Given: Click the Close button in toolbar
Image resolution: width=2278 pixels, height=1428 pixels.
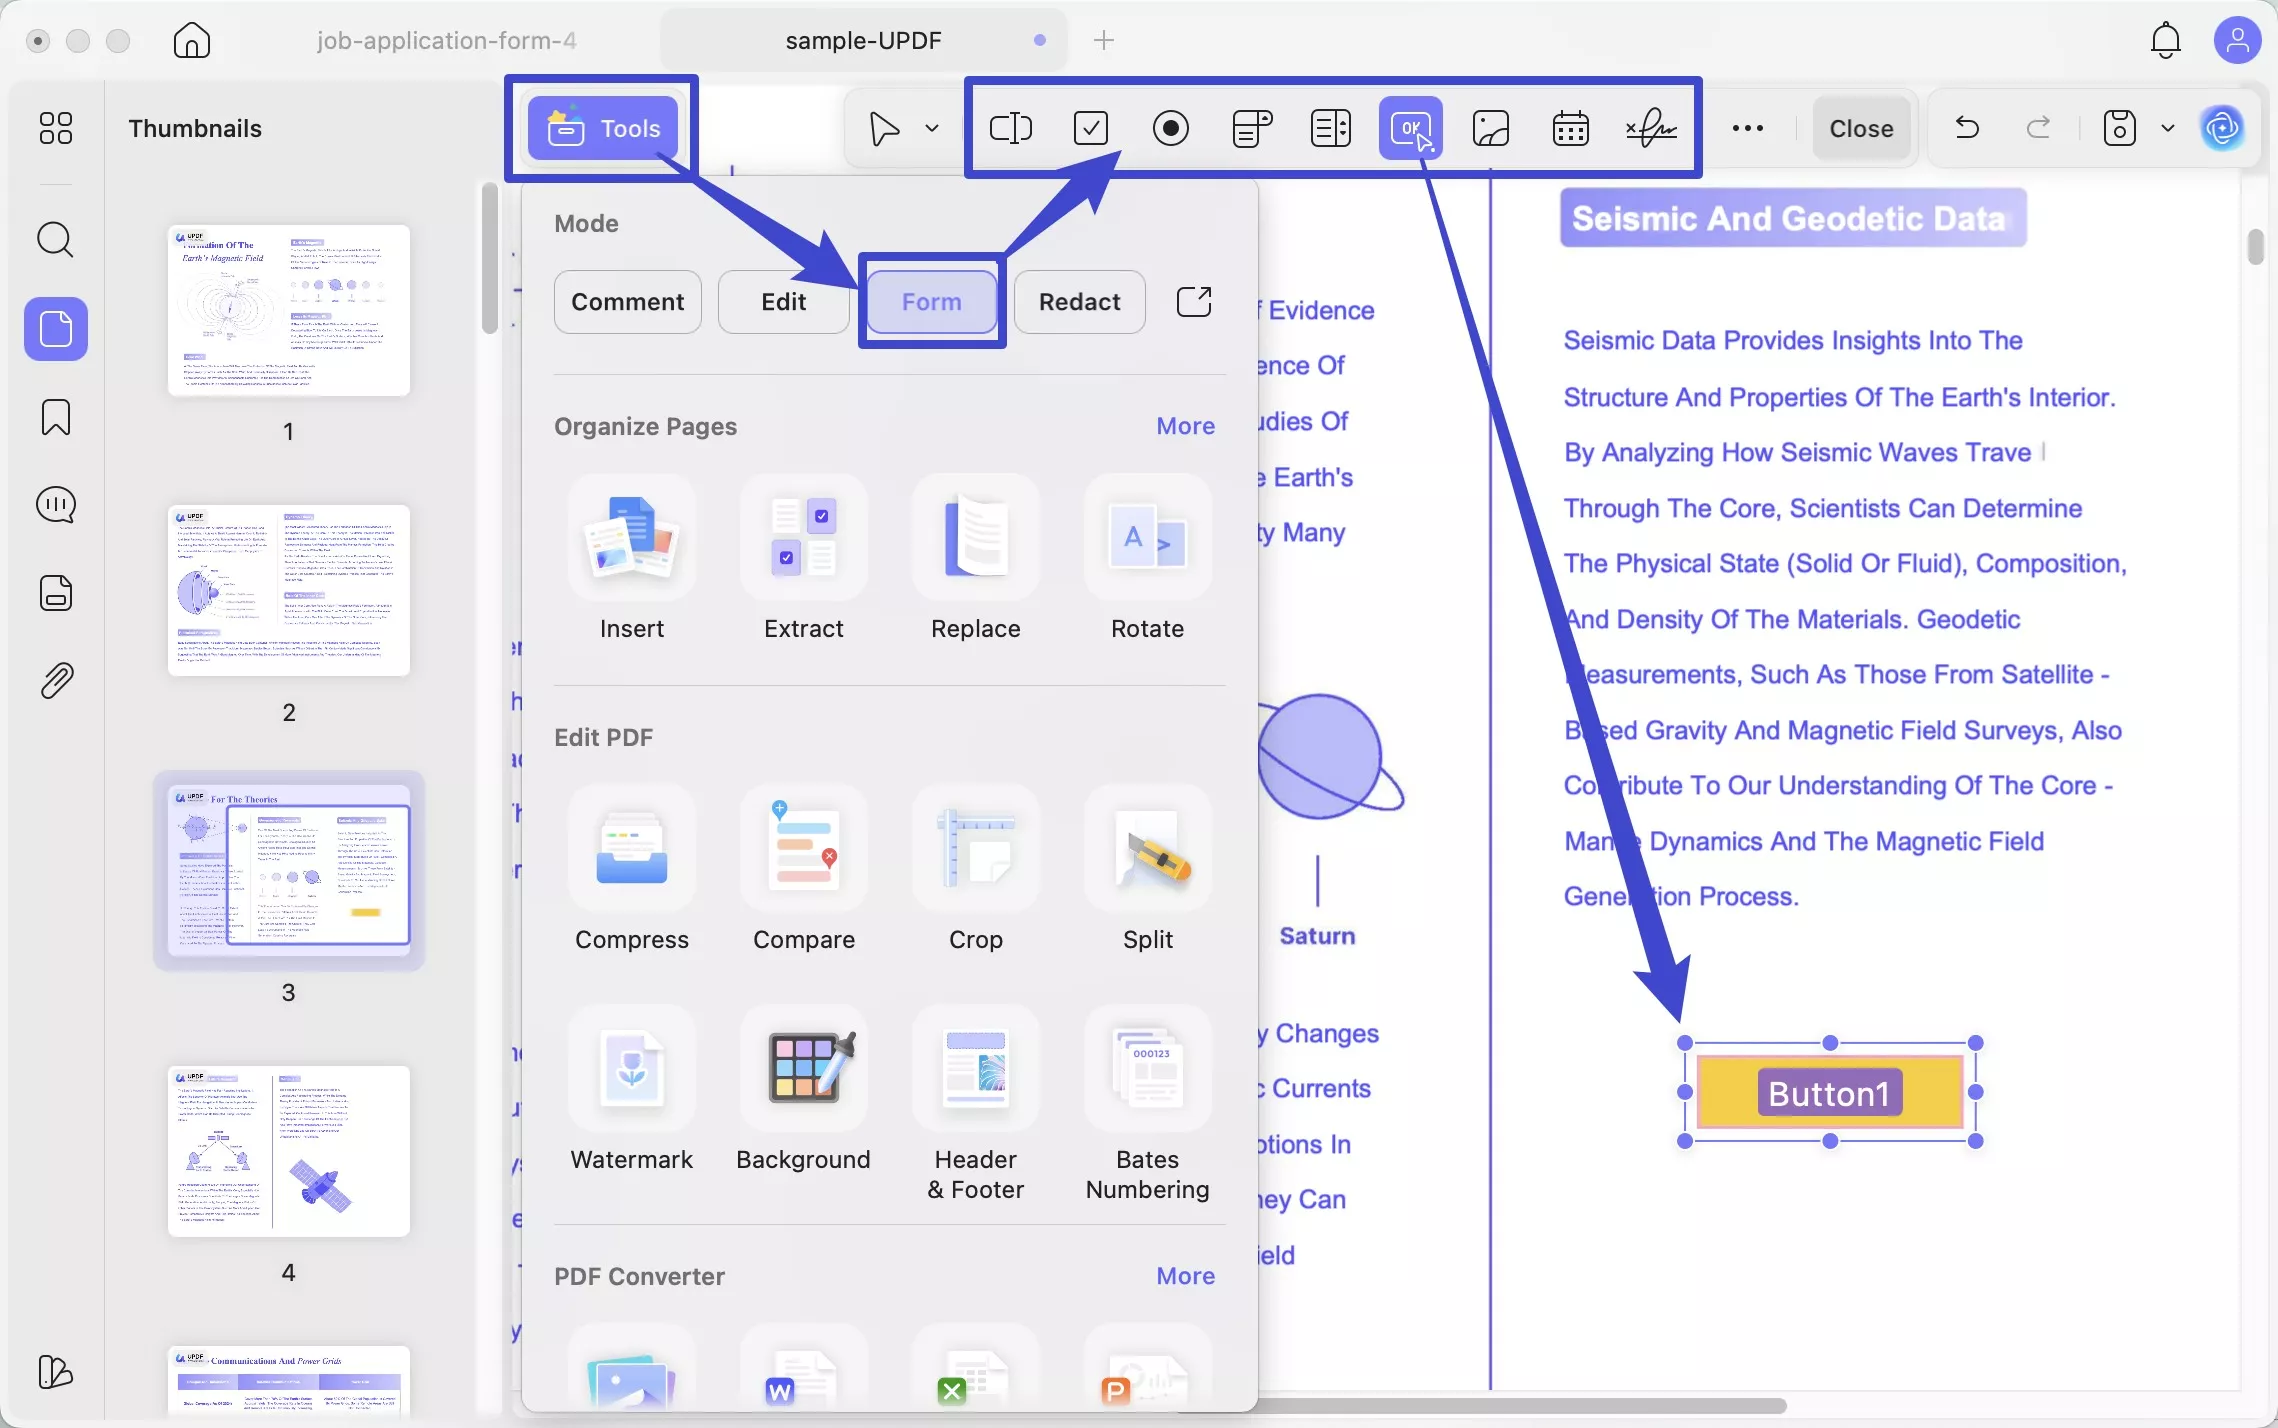Looking at the screenshot, I should (1861, 128).
